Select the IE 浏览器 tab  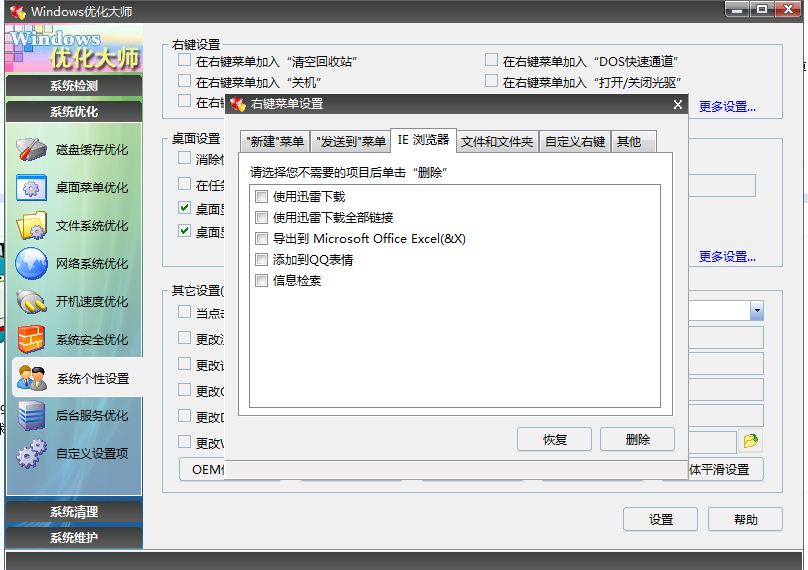pos(424,140)
